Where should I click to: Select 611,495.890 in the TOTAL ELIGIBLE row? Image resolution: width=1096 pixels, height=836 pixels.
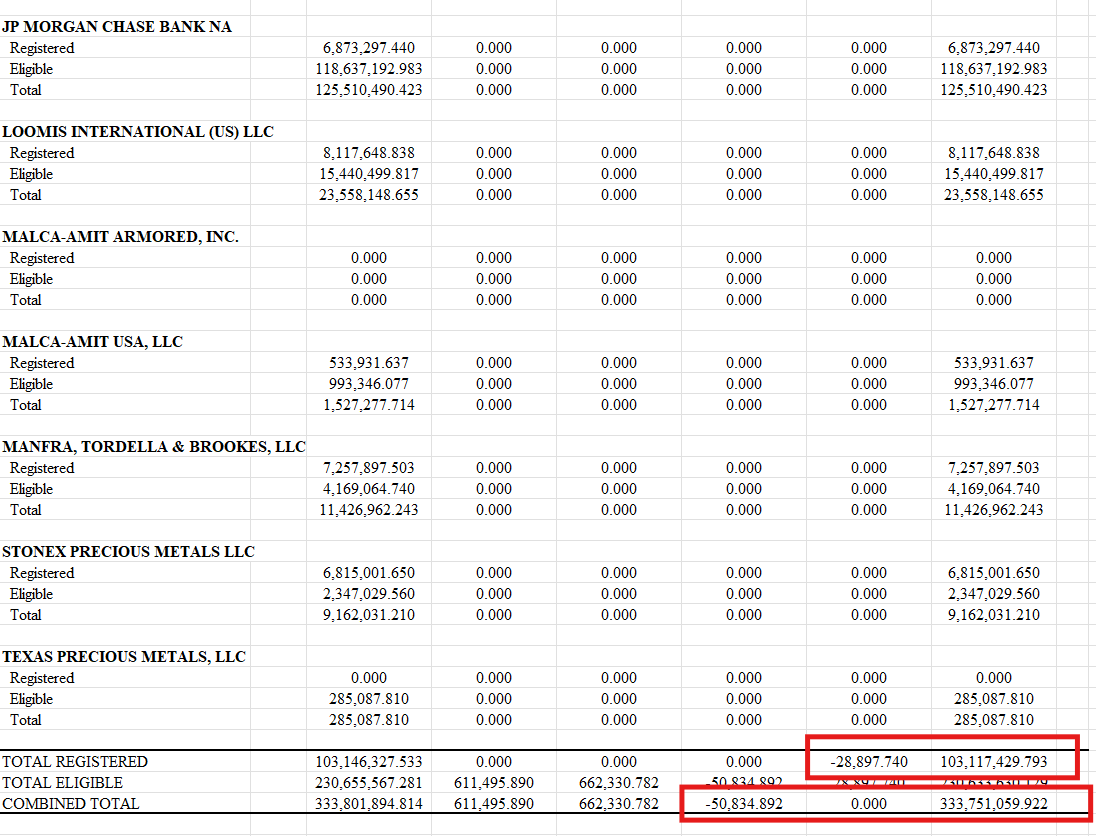[x=493, y=782]
